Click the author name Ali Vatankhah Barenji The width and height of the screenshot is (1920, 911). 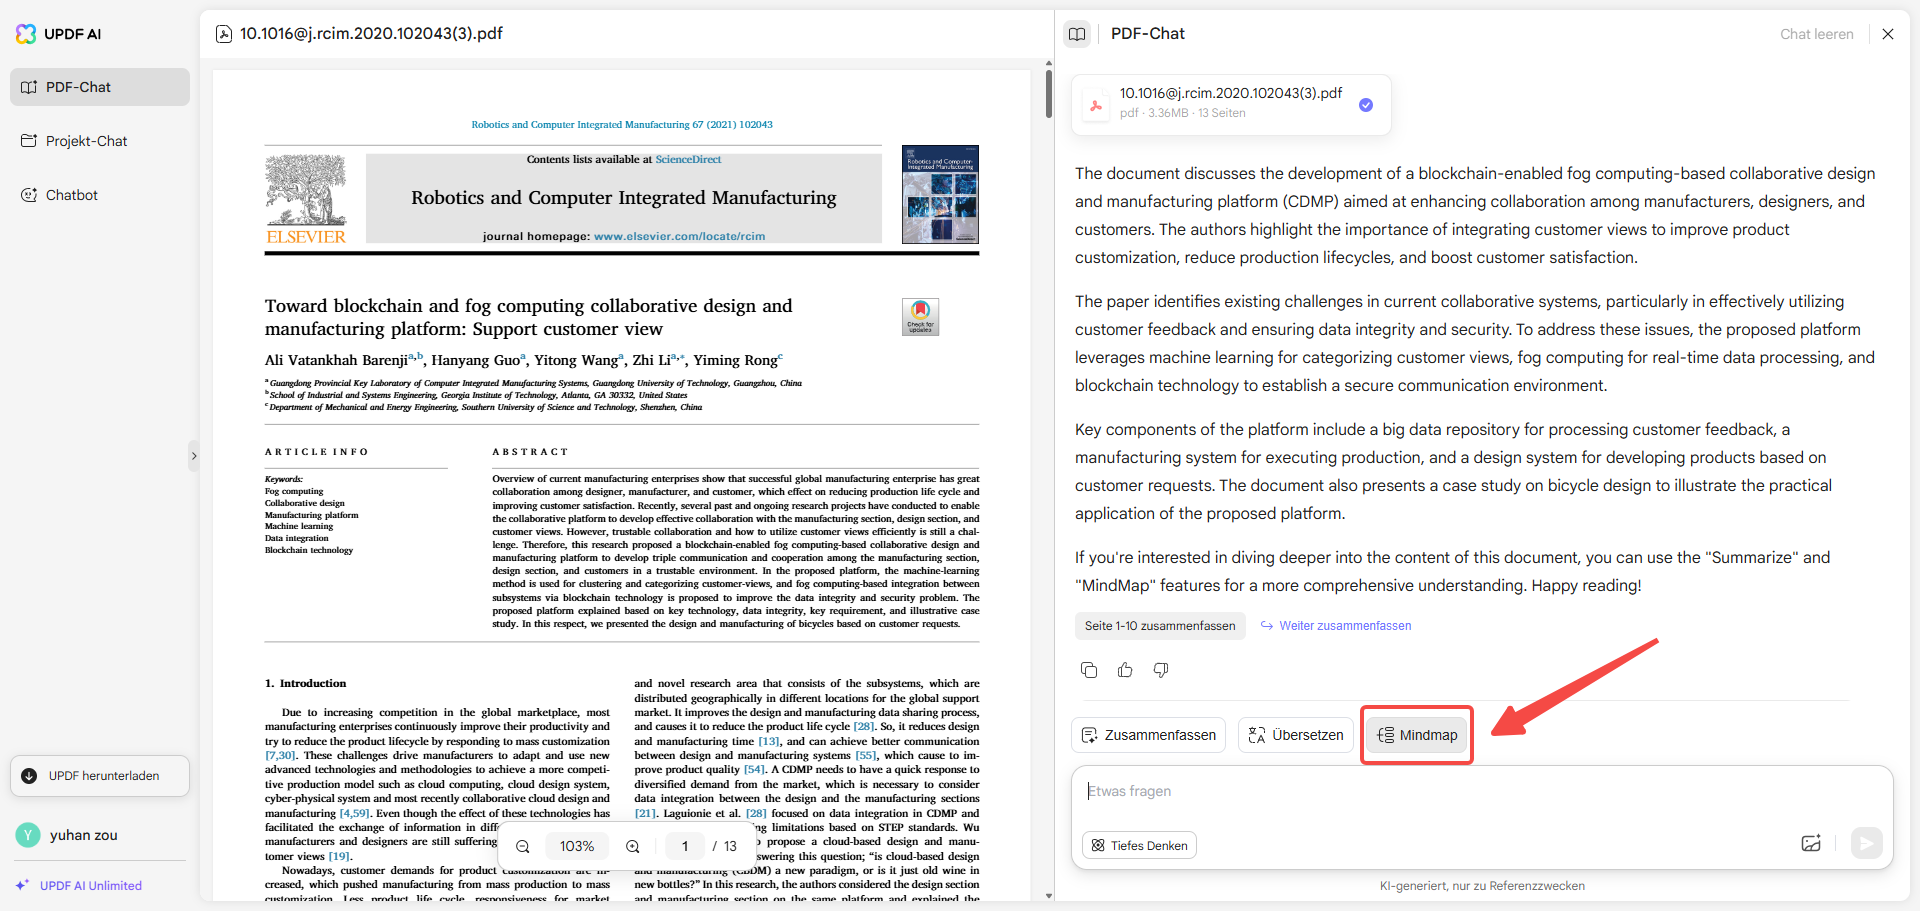pos(336,361)
